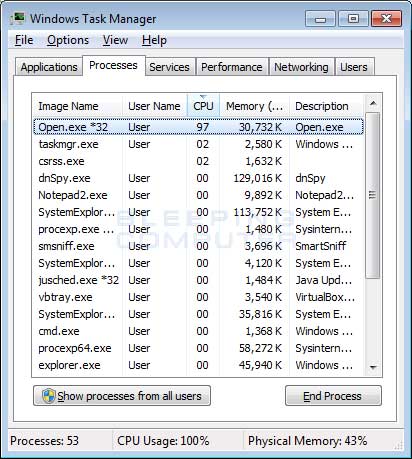Open the File menu
Screen dimensions: 412x459
[x=24, y=40]
